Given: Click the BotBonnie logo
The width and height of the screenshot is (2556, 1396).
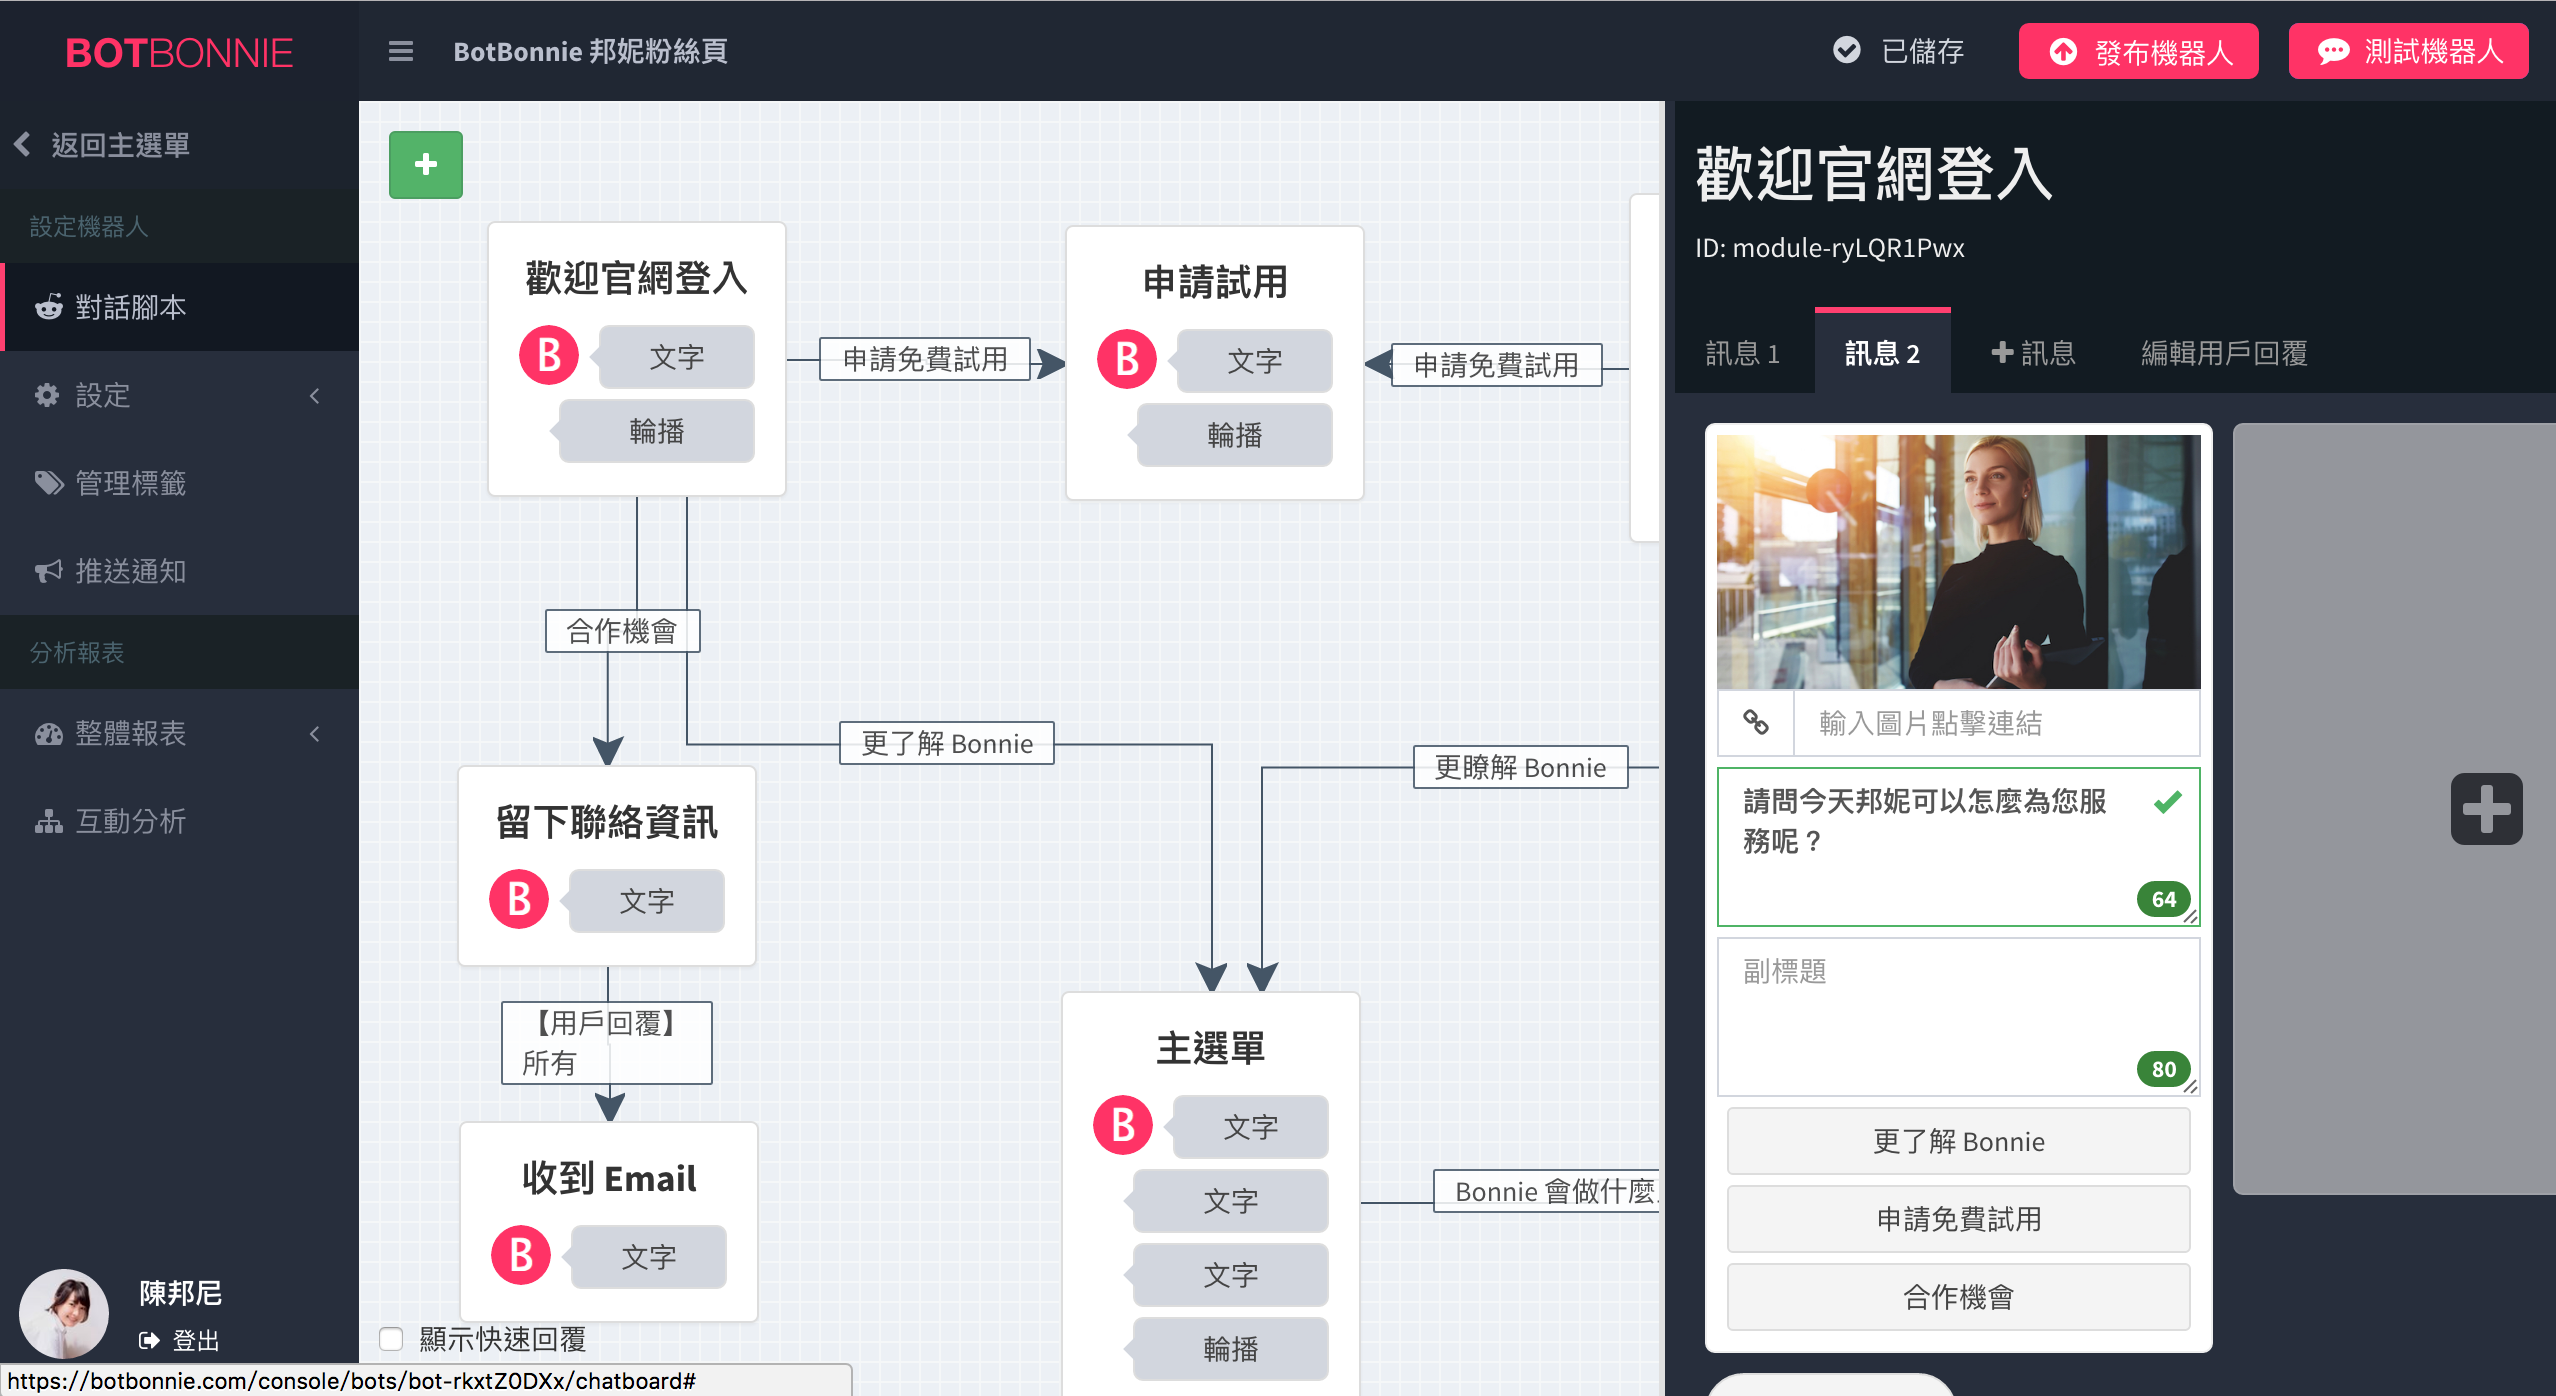Looking at the screenshot, I should click(179, 53).
